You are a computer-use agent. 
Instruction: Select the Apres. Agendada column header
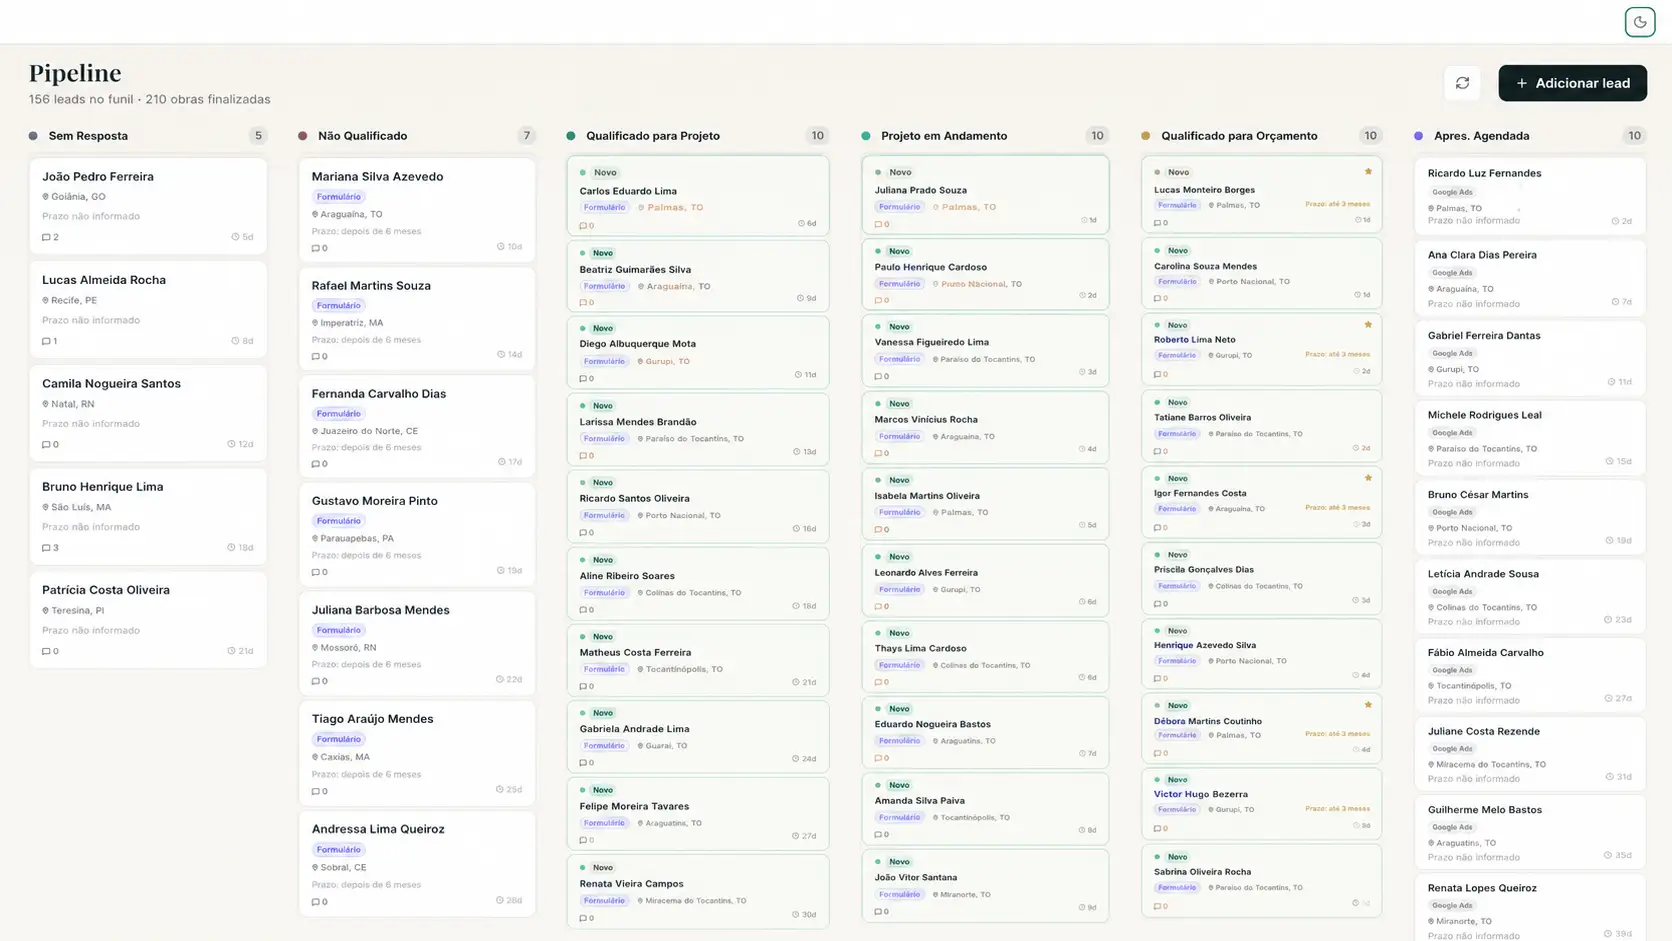click(1481, 136)
